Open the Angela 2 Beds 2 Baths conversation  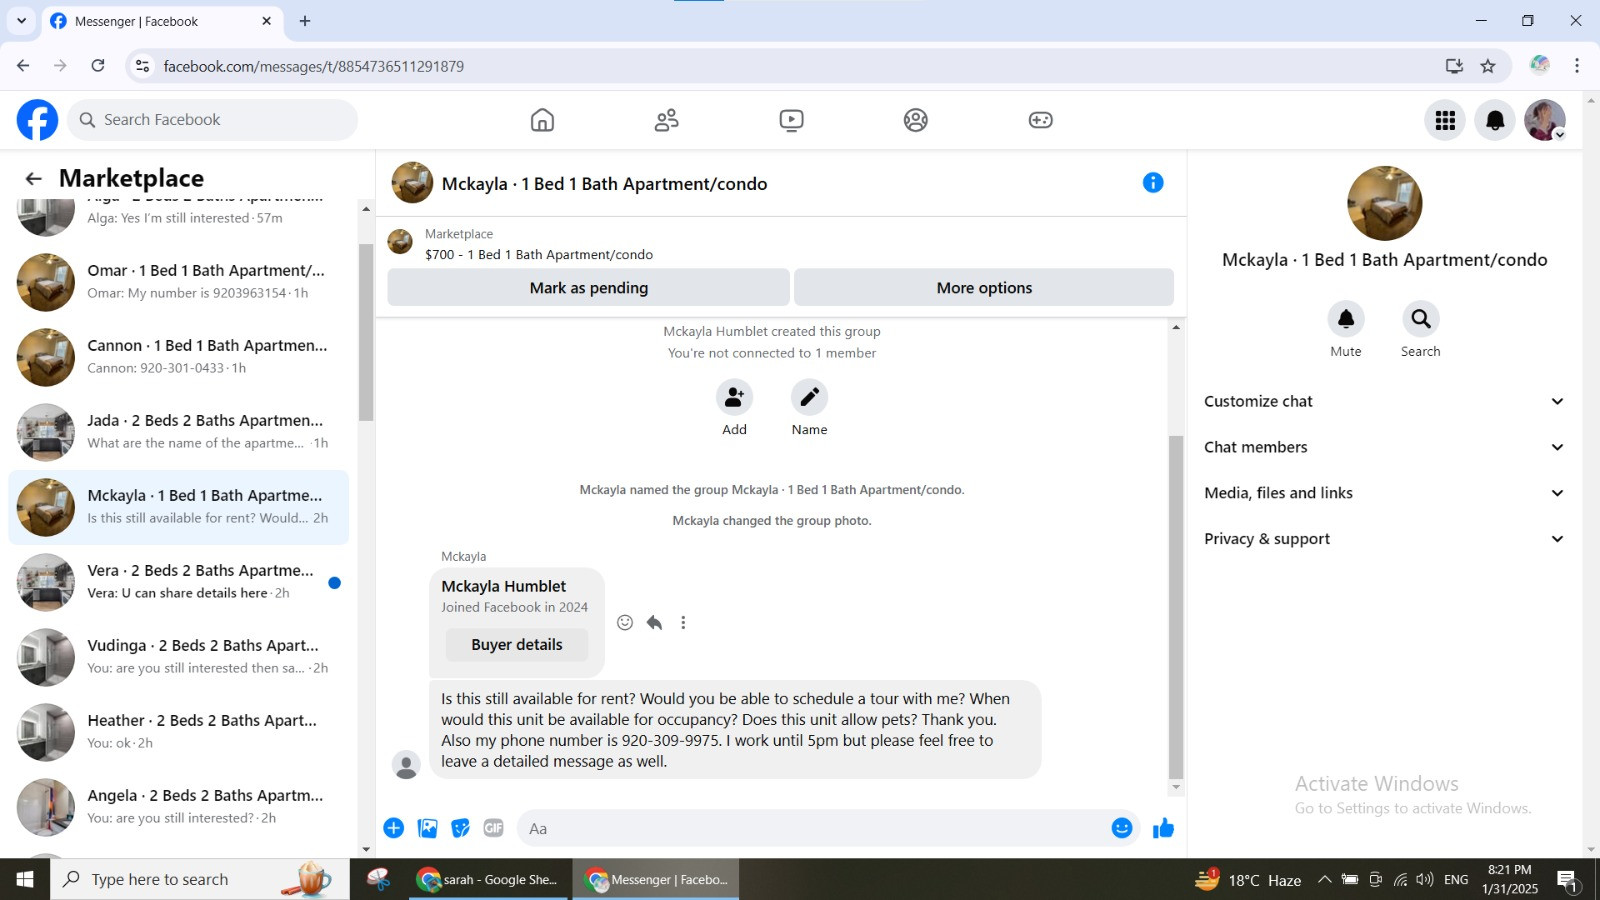tap(179, 807)
